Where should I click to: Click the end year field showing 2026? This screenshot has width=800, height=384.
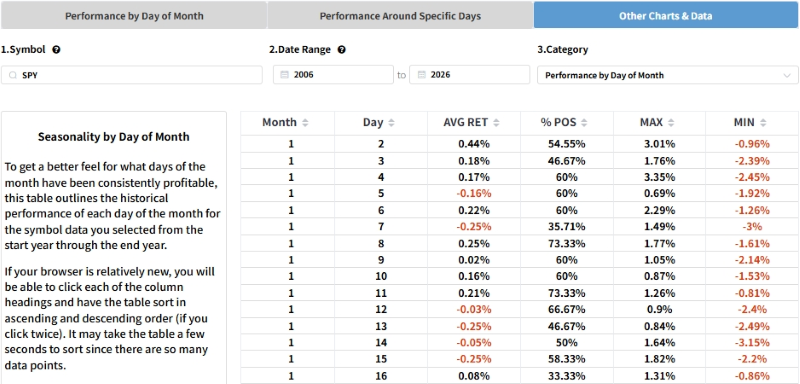point(469,75)
